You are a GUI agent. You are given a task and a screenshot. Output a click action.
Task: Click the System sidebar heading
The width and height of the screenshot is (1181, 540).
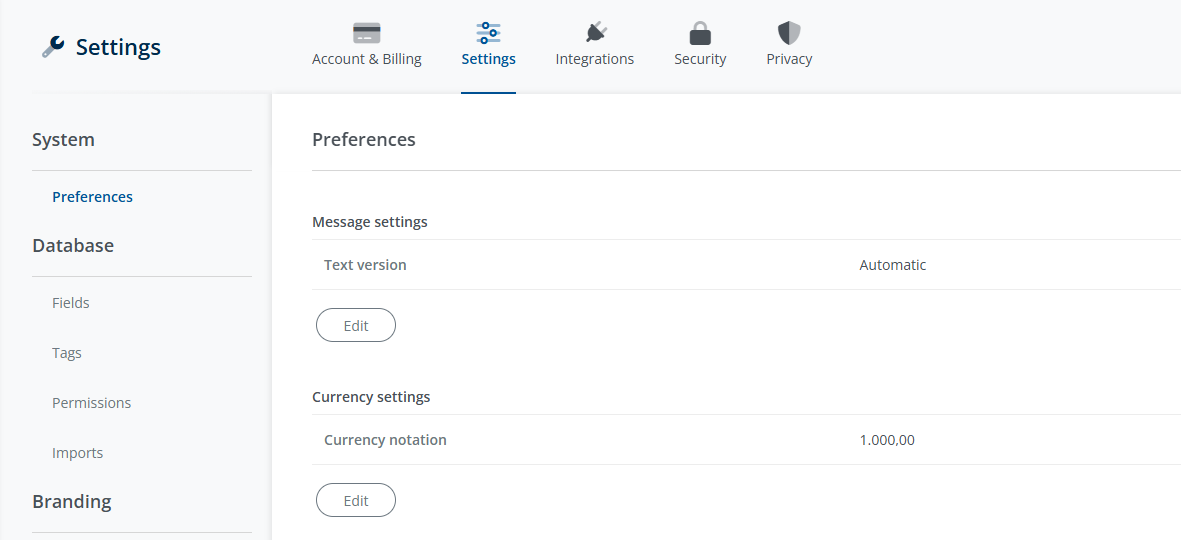(x=63, y=139)
